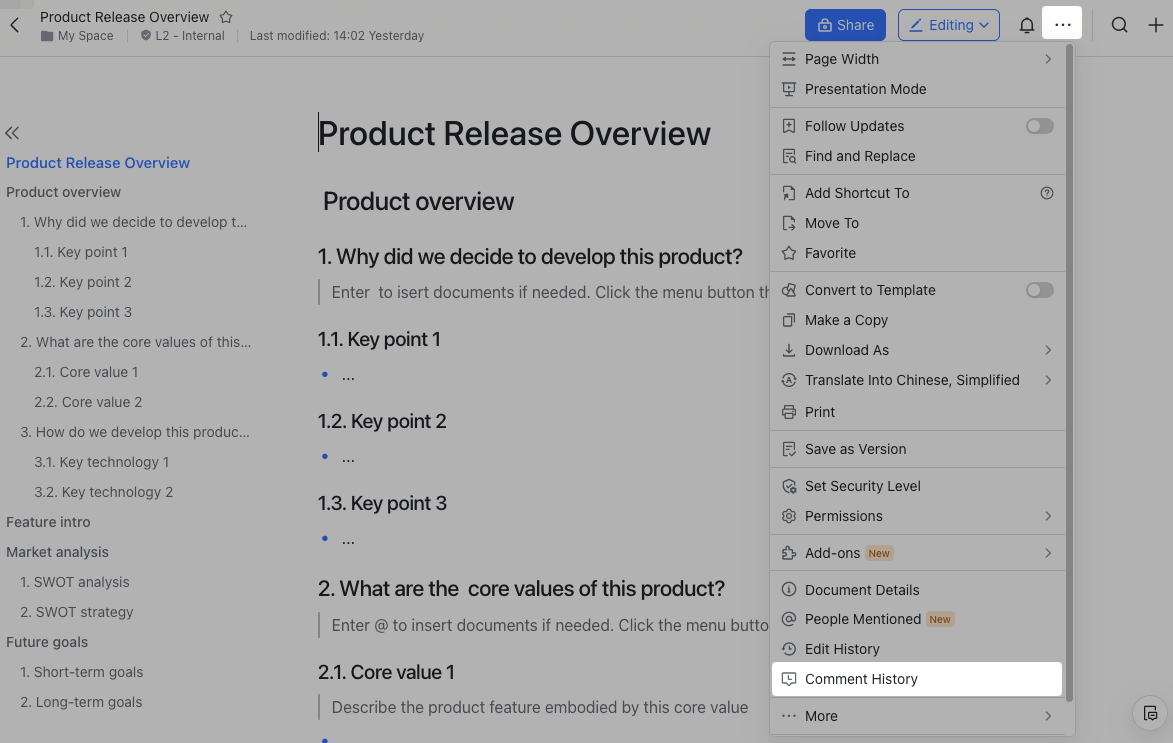Image resolution: width=1173 pixels, height=743 pixels.
Task: Expand Translate Into Chinese, Simplified submenu
Action: coord(1047,380)
